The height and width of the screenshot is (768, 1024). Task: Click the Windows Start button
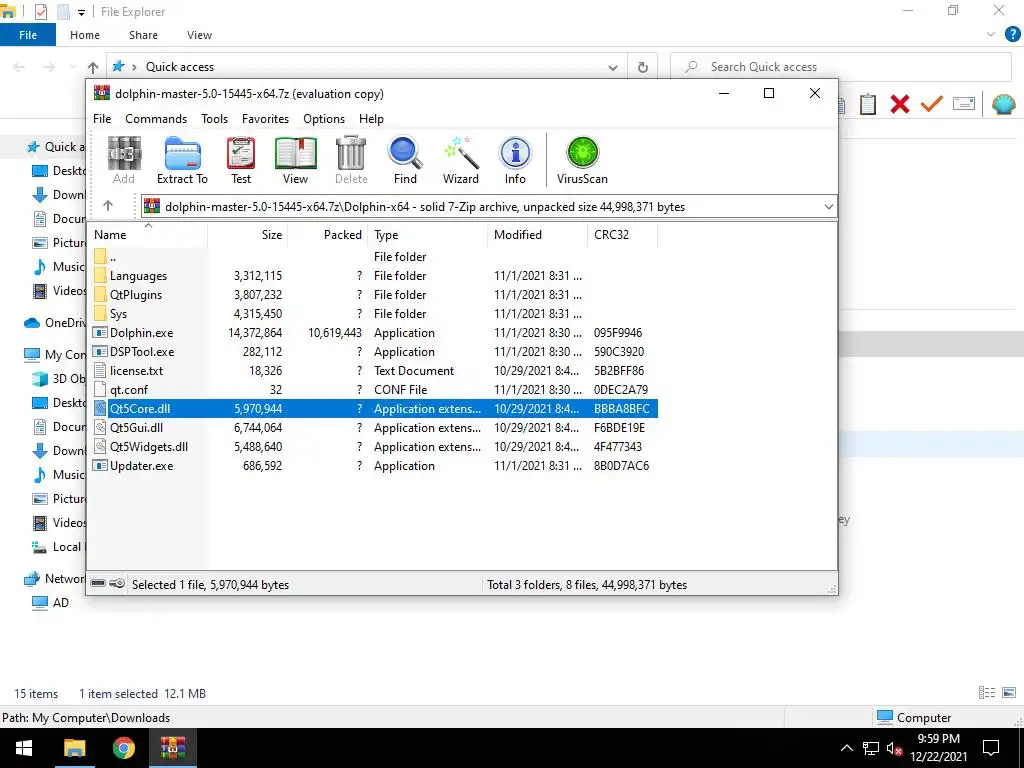tap(24, 748)
